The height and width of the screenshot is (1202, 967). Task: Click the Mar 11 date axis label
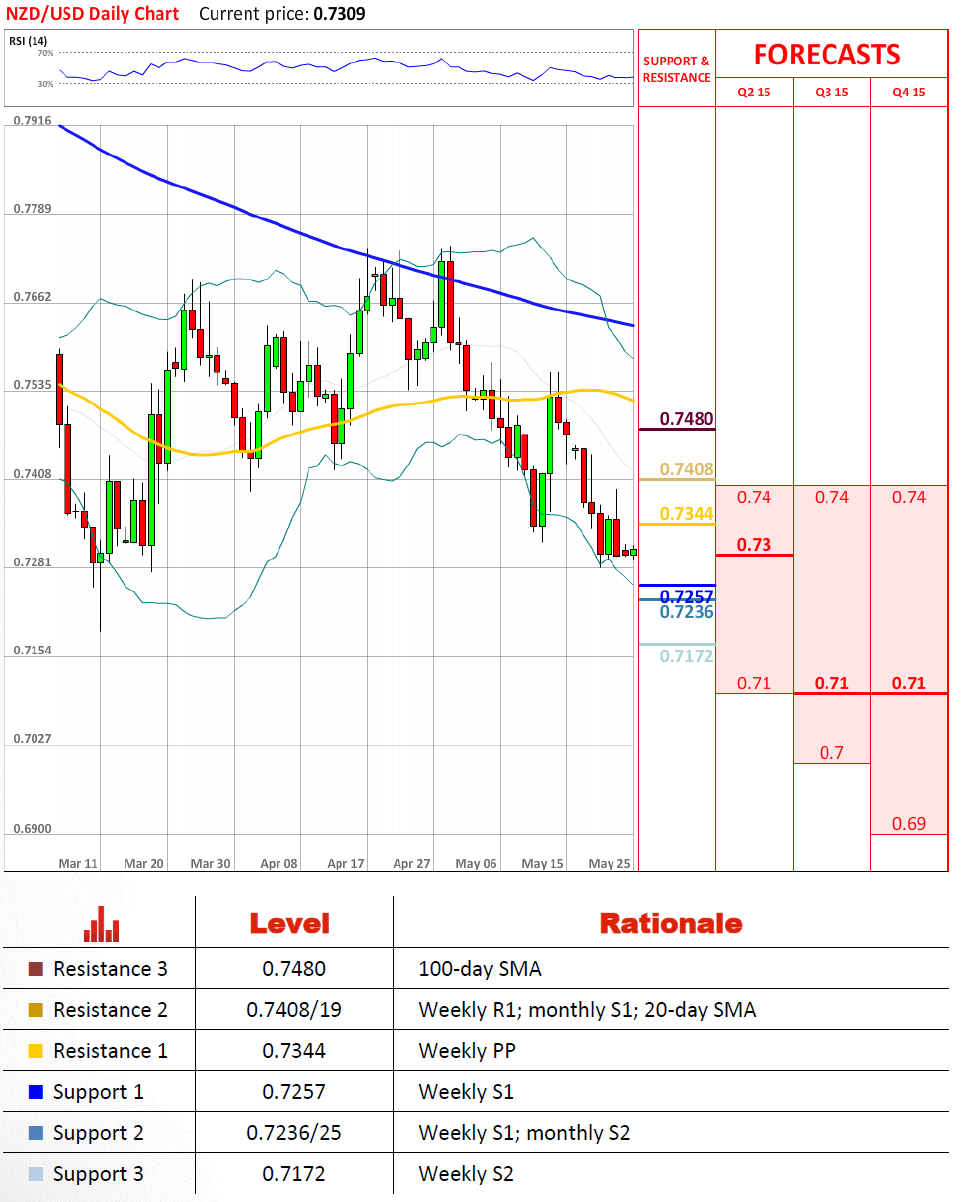(78, 863)
